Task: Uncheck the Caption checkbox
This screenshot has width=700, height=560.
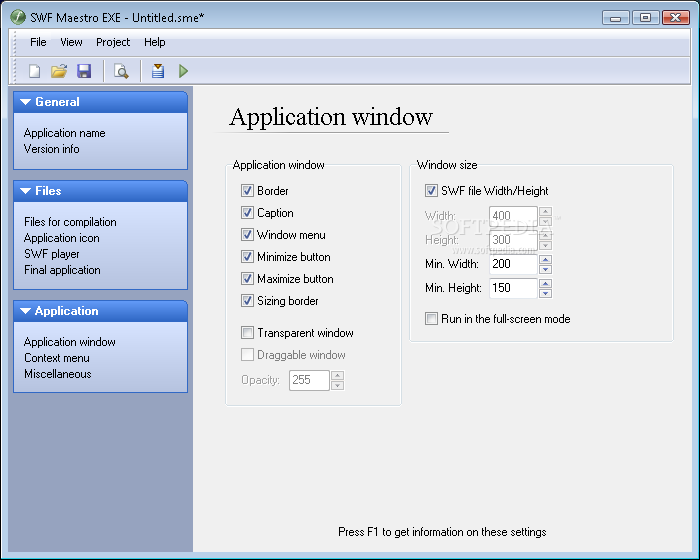Action: coord(247,213)
